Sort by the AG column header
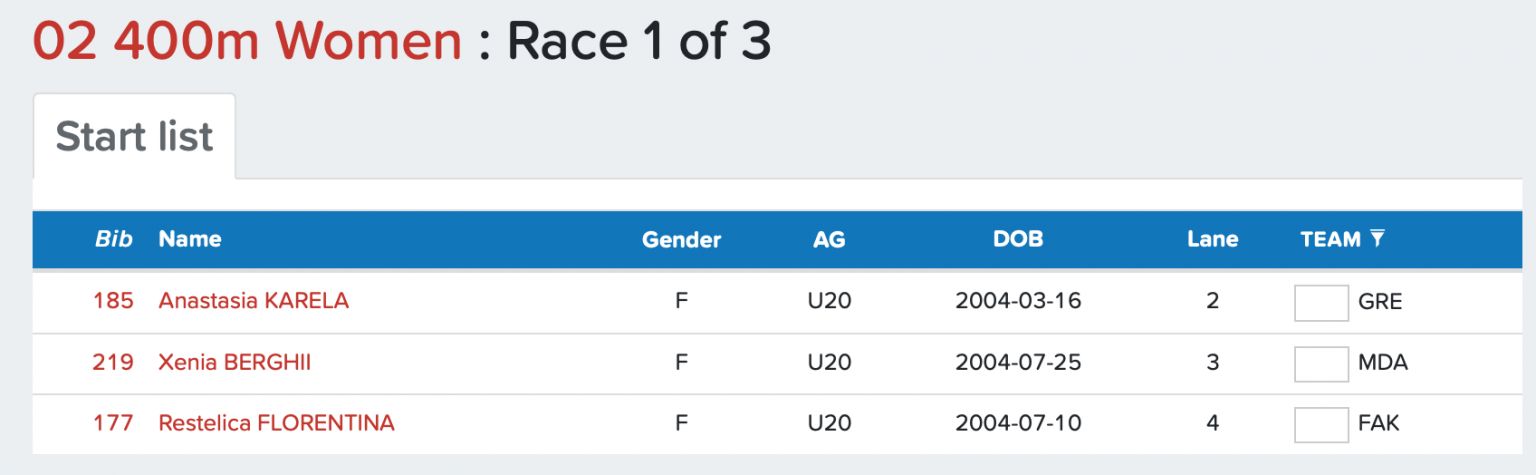The image size is (1536, 475). click(829, 240)
